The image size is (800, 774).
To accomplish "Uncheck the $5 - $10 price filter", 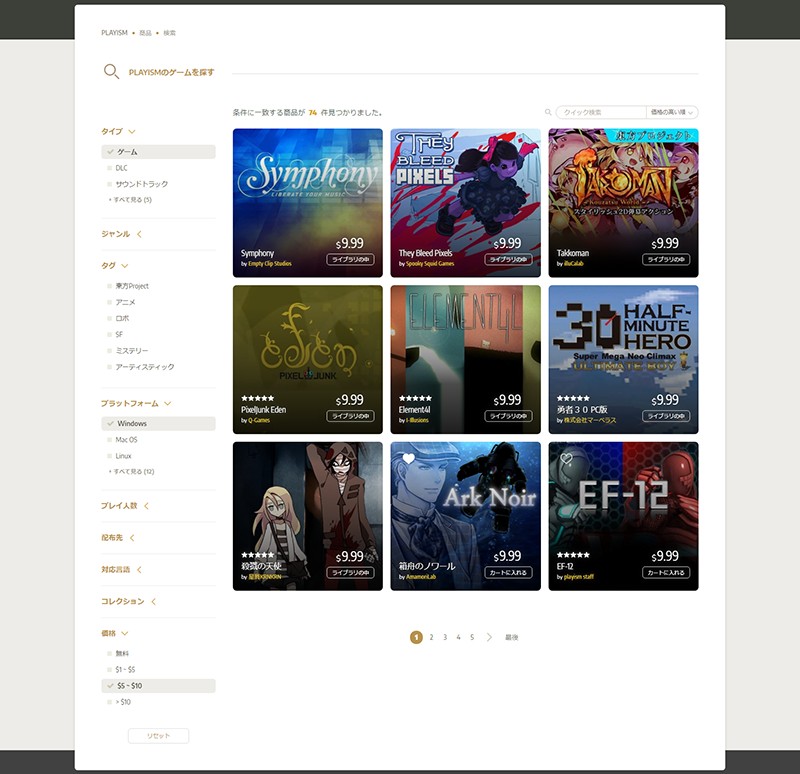I will pyautogui.click(x=158, y=686).
